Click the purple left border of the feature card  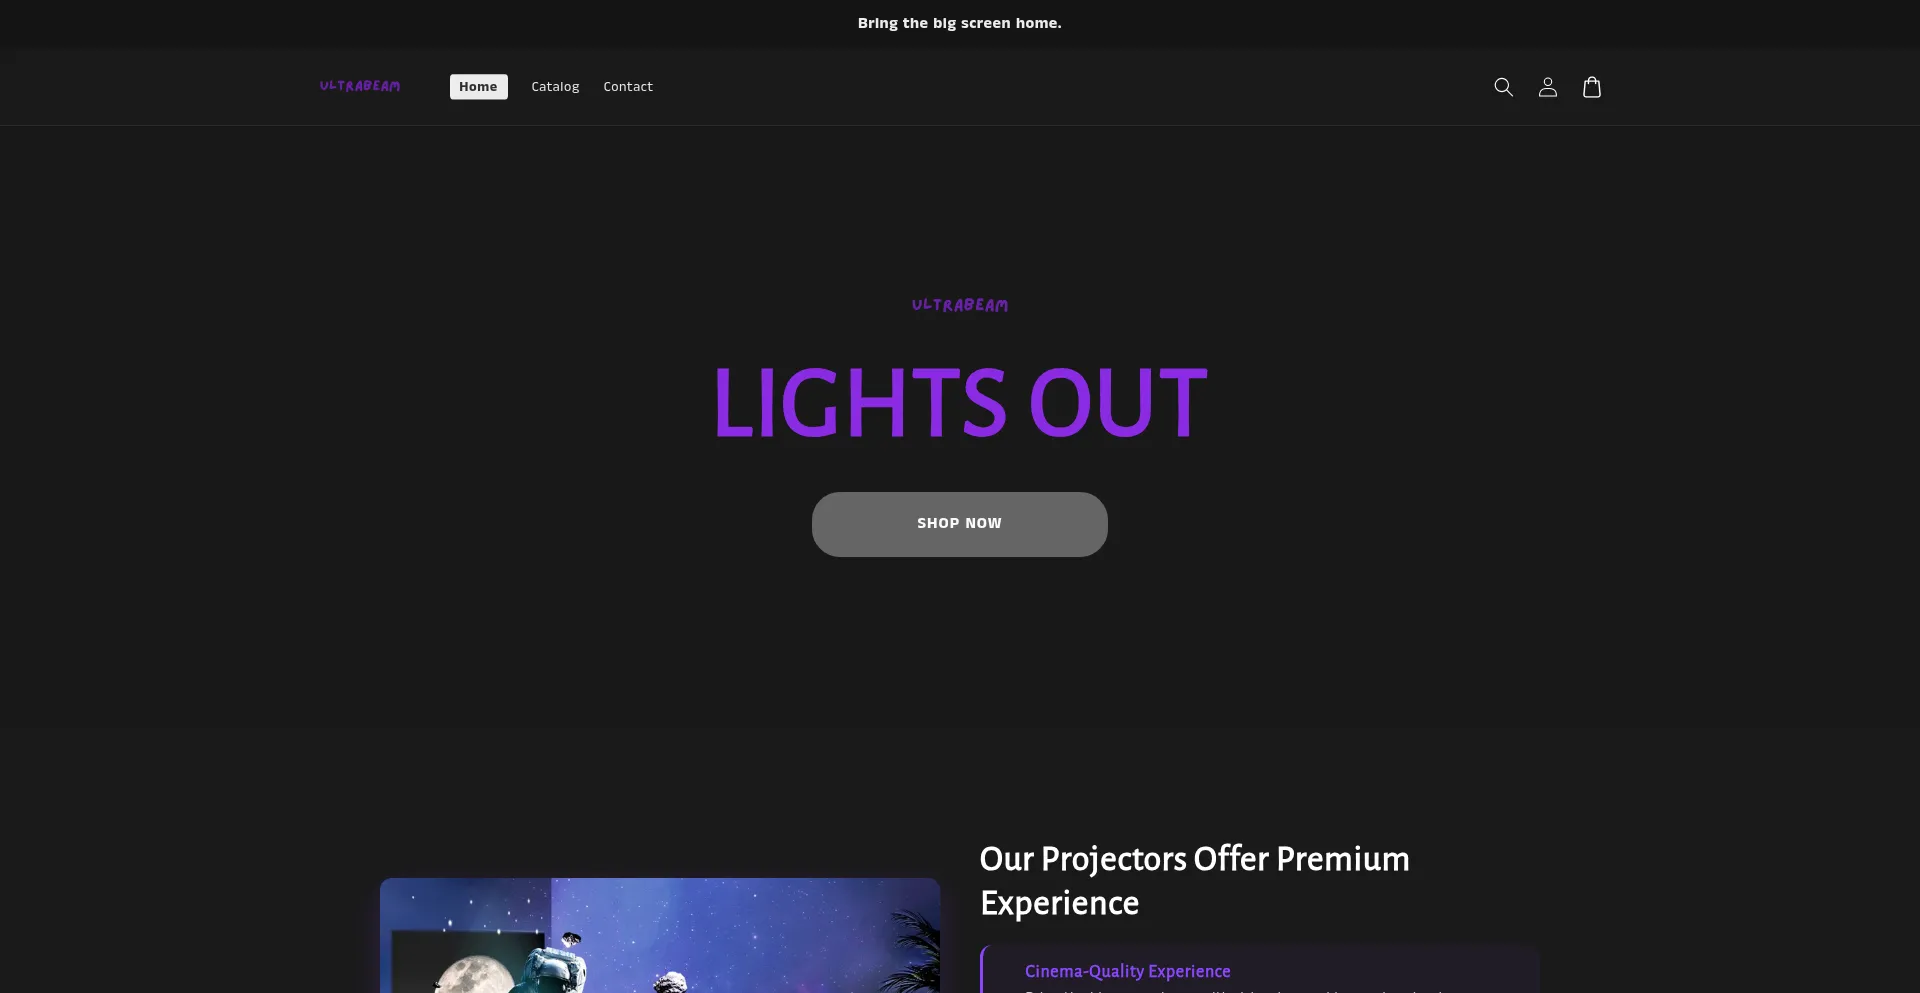(x=983, y=970)
